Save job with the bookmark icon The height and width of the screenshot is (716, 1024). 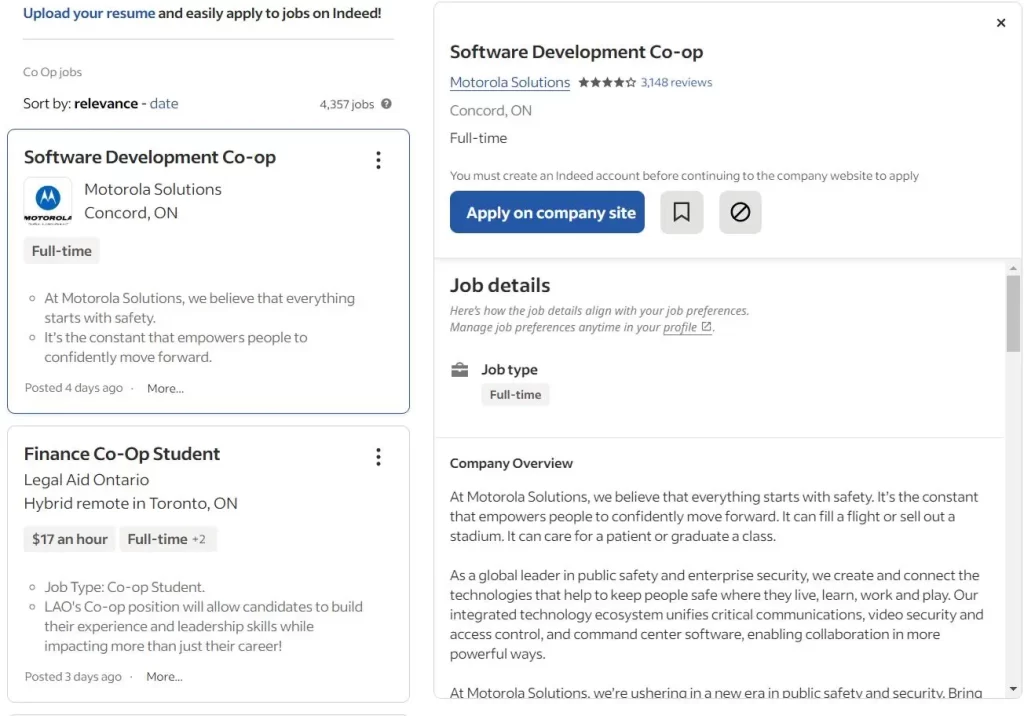pyautogui.click(x=681, y=212)
